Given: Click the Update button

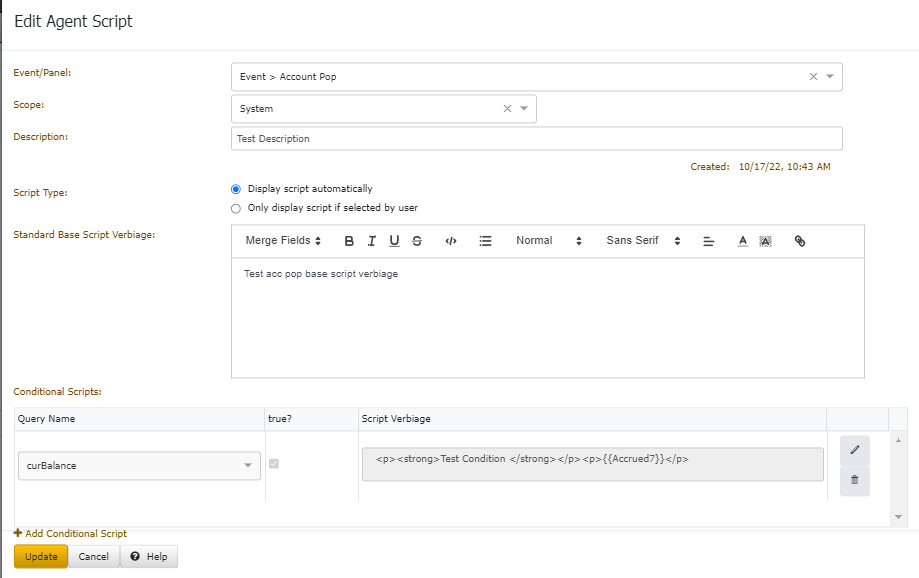Looking at the screenshot, I should tap(41, 556).
